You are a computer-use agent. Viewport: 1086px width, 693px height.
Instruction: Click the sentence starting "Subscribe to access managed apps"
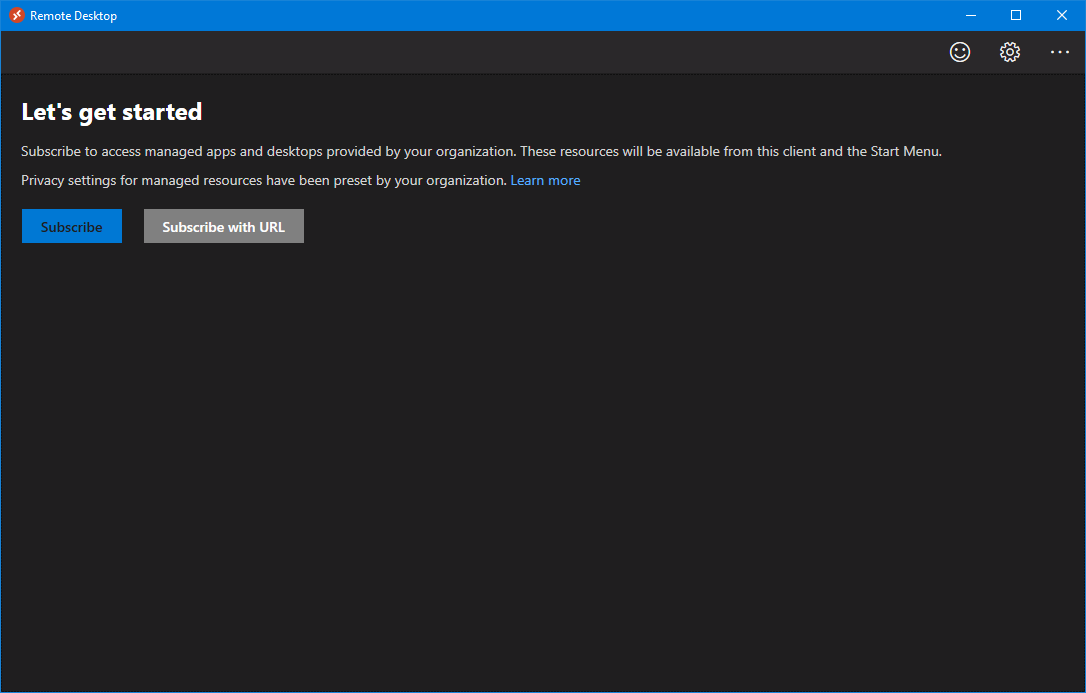481,152
